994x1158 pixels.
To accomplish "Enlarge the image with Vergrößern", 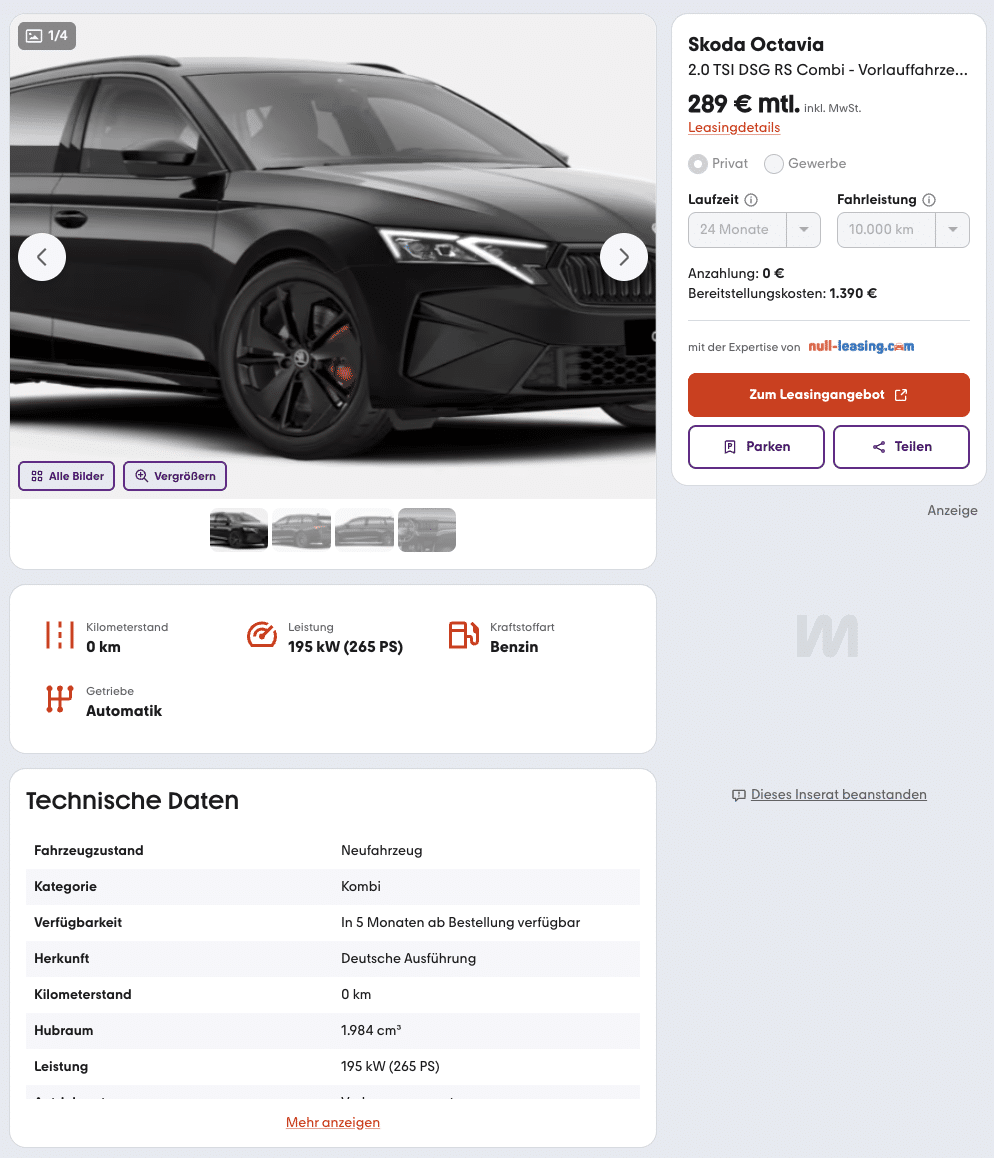I will (x=175, y=476).
